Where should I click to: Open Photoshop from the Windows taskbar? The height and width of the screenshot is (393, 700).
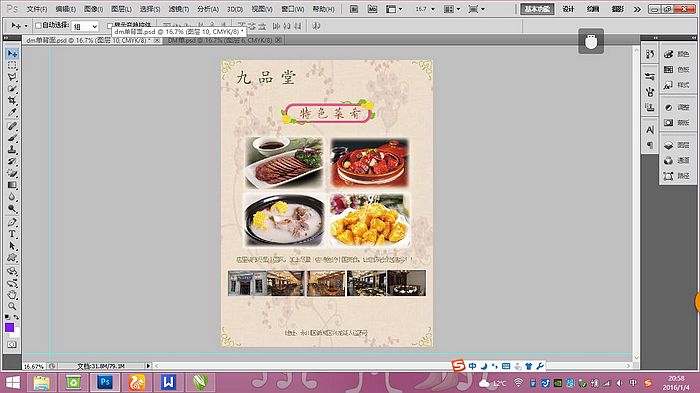click(105, 382)
